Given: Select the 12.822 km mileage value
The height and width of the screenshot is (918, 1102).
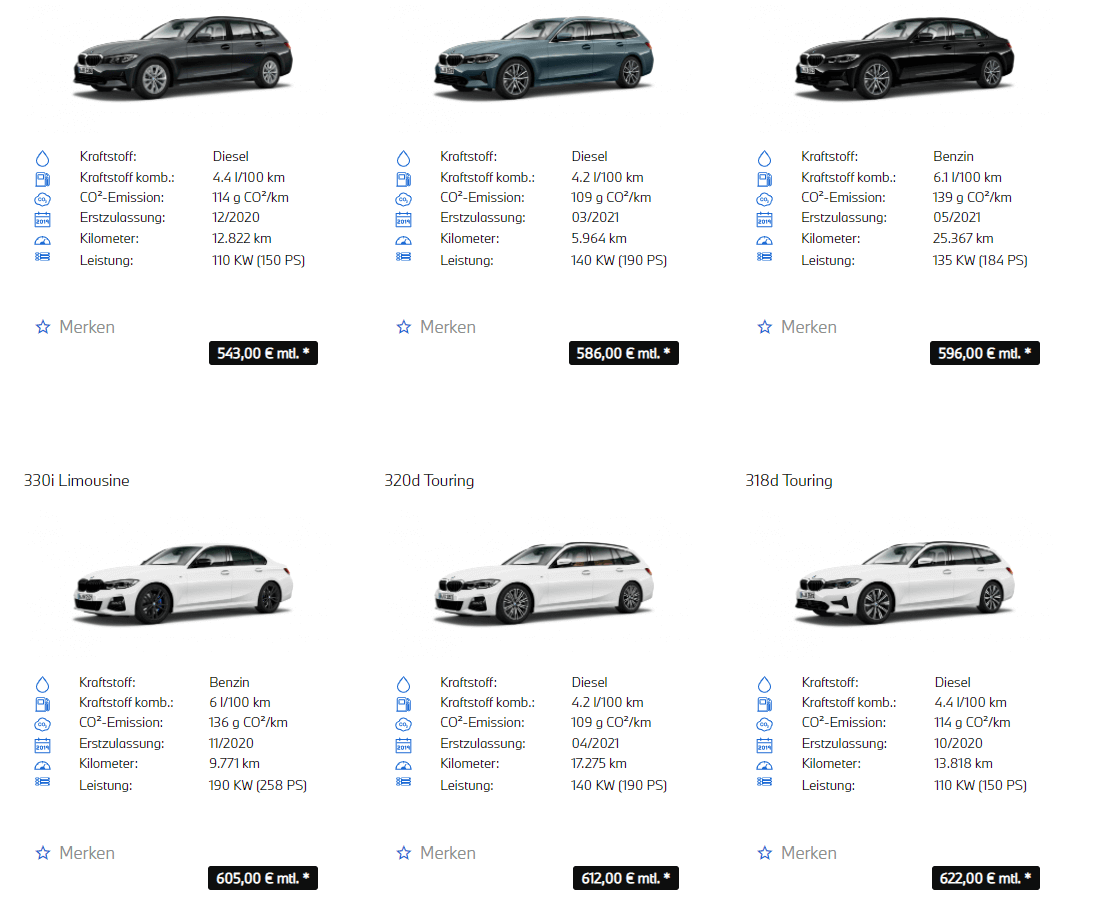Looking at the screenshot, I should click(242, 238).
